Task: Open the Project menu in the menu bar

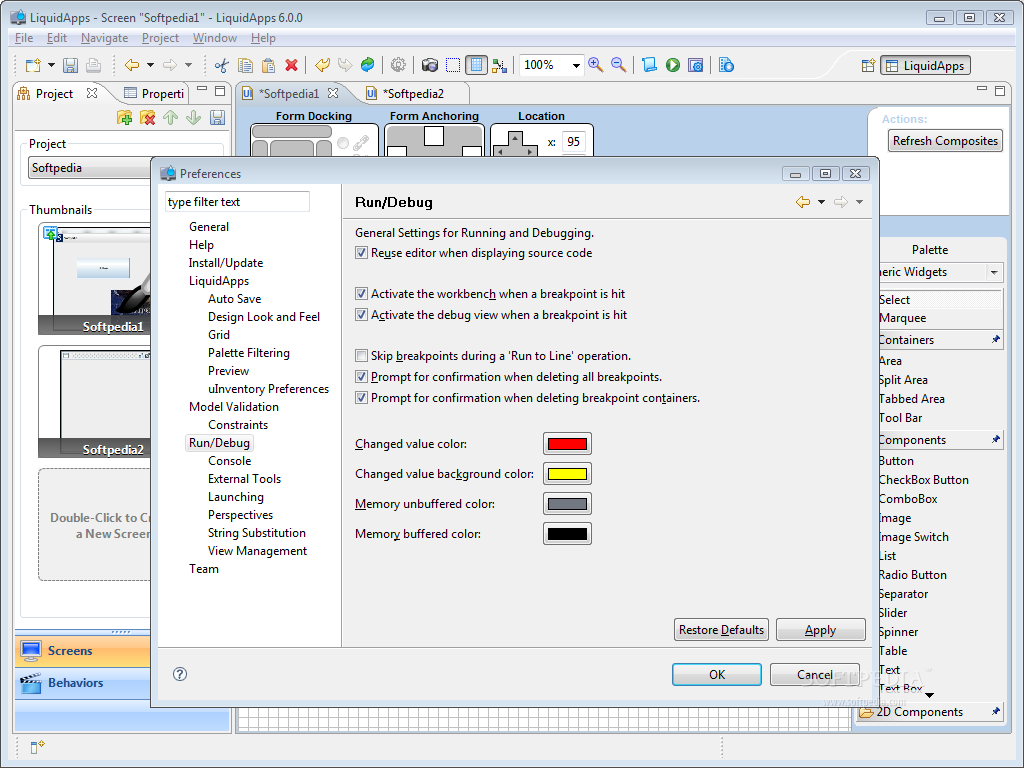Action: (x=160, y=38)
